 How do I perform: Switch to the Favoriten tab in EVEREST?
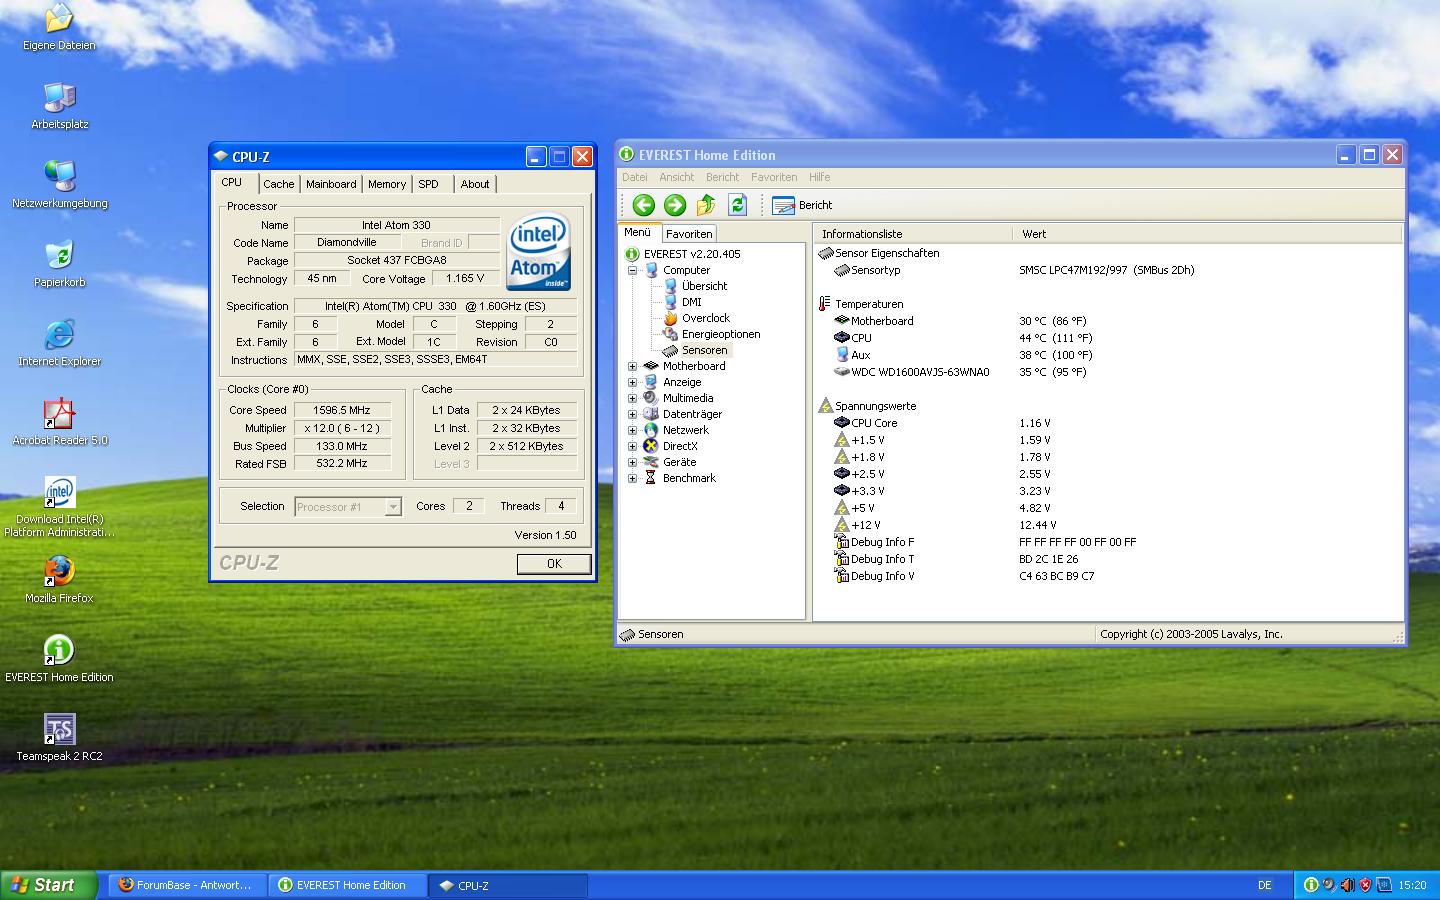[689, 233]
